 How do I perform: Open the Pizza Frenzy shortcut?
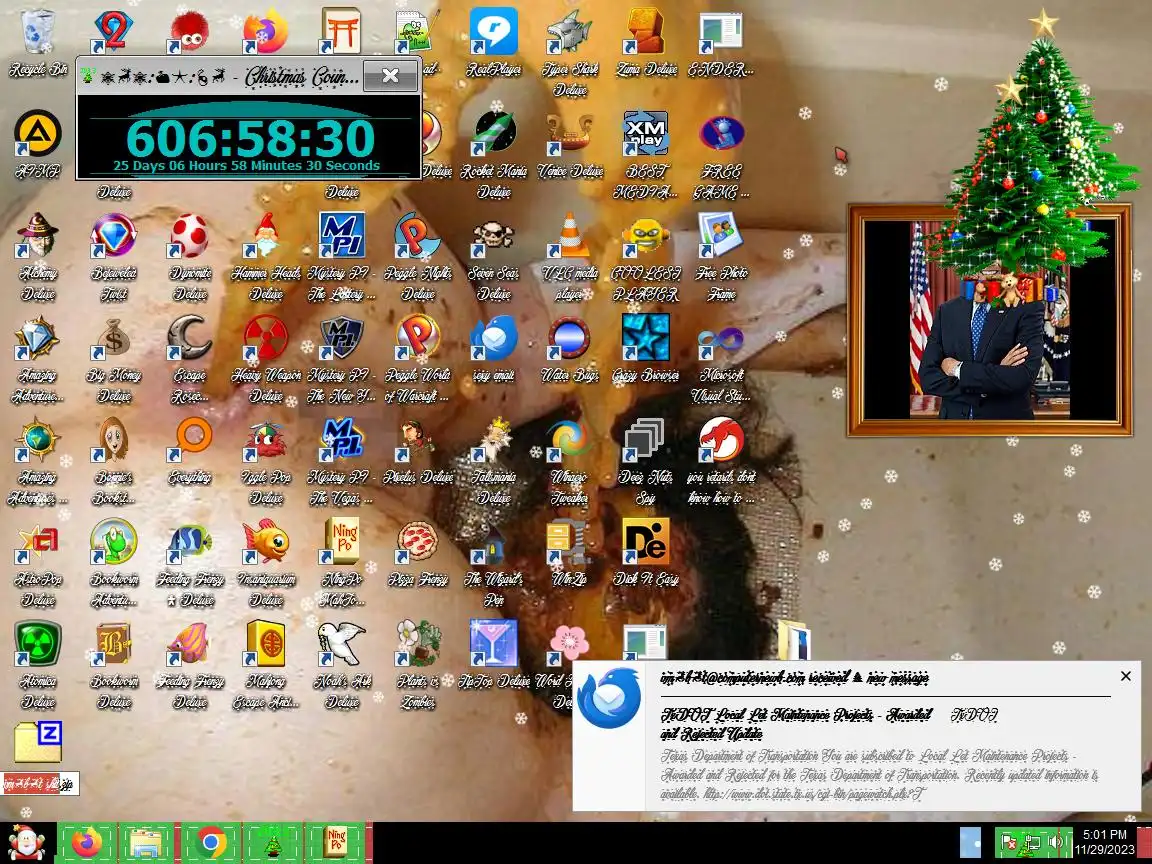pyautogui.click(x=418, y=553)
